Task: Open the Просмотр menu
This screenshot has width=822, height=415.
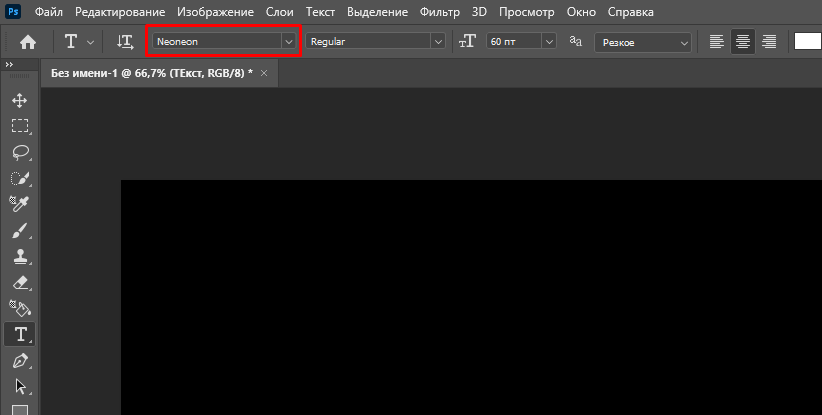Action: point(526,12)
